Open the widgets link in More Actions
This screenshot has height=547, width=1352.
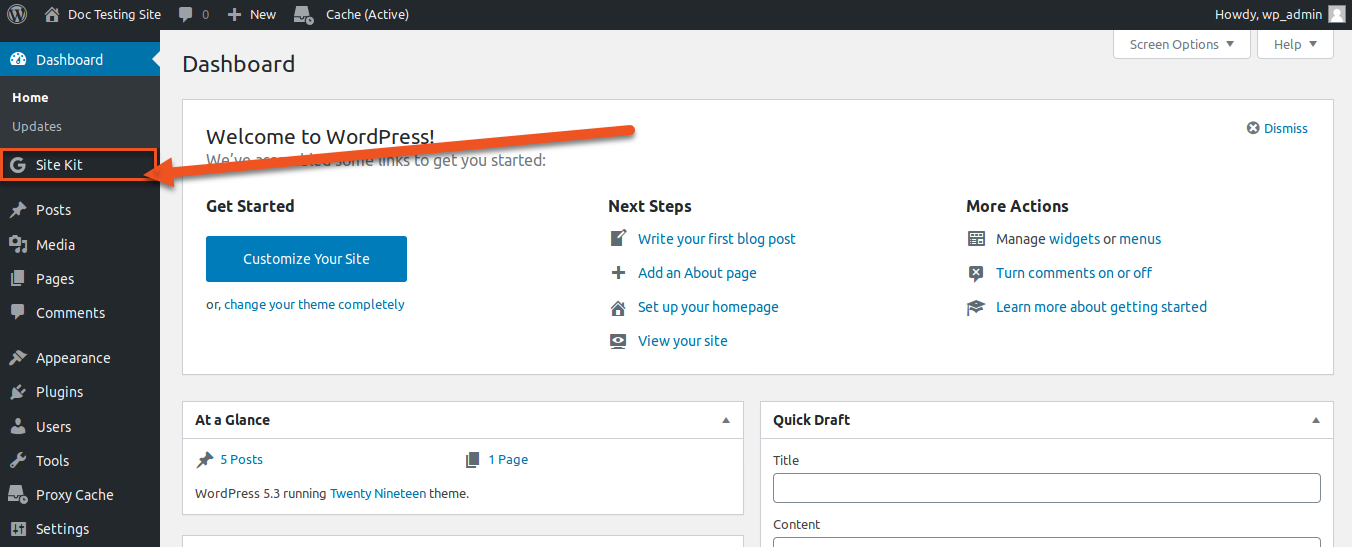1074,239
